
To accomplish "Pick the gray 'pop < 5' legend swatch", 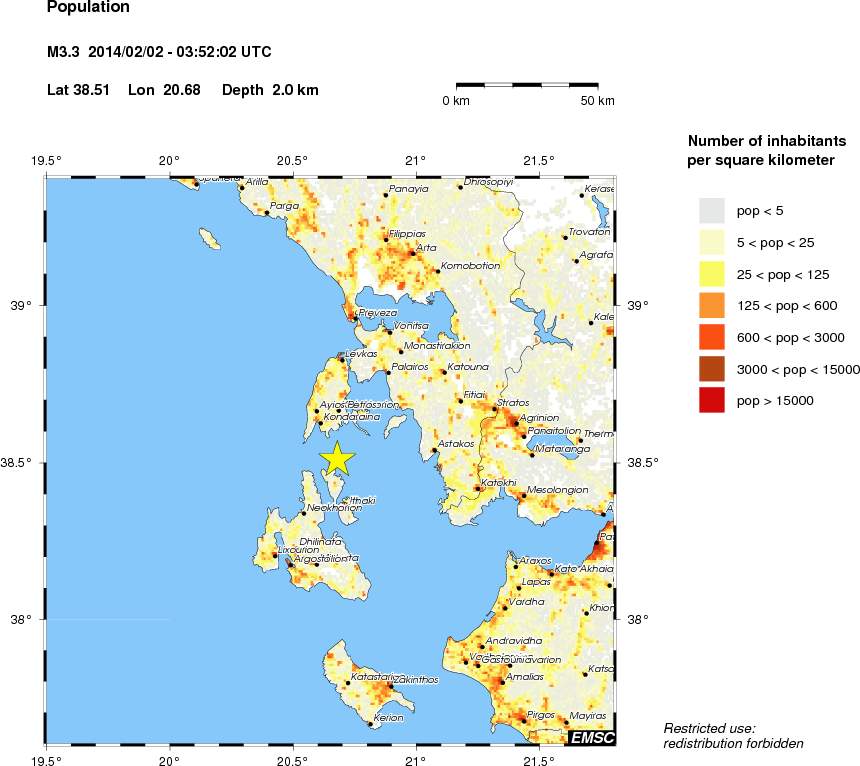I will tap(711, 210).
